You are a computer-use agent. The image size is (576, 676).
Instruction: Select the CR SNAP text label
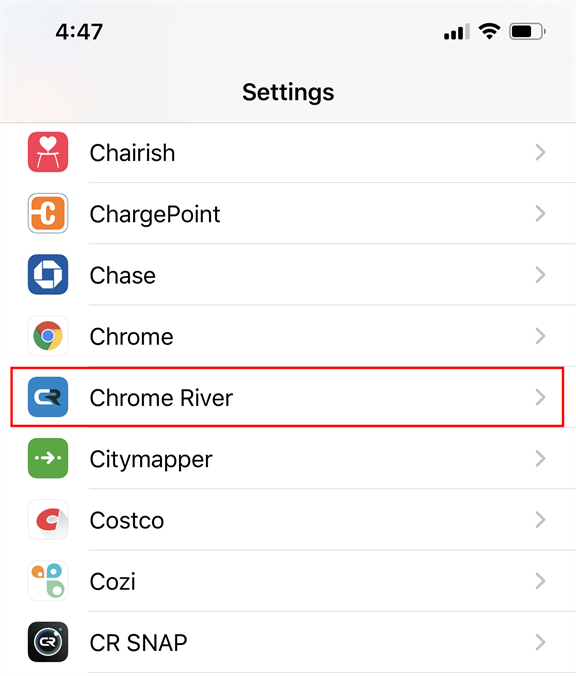point(138,643)
